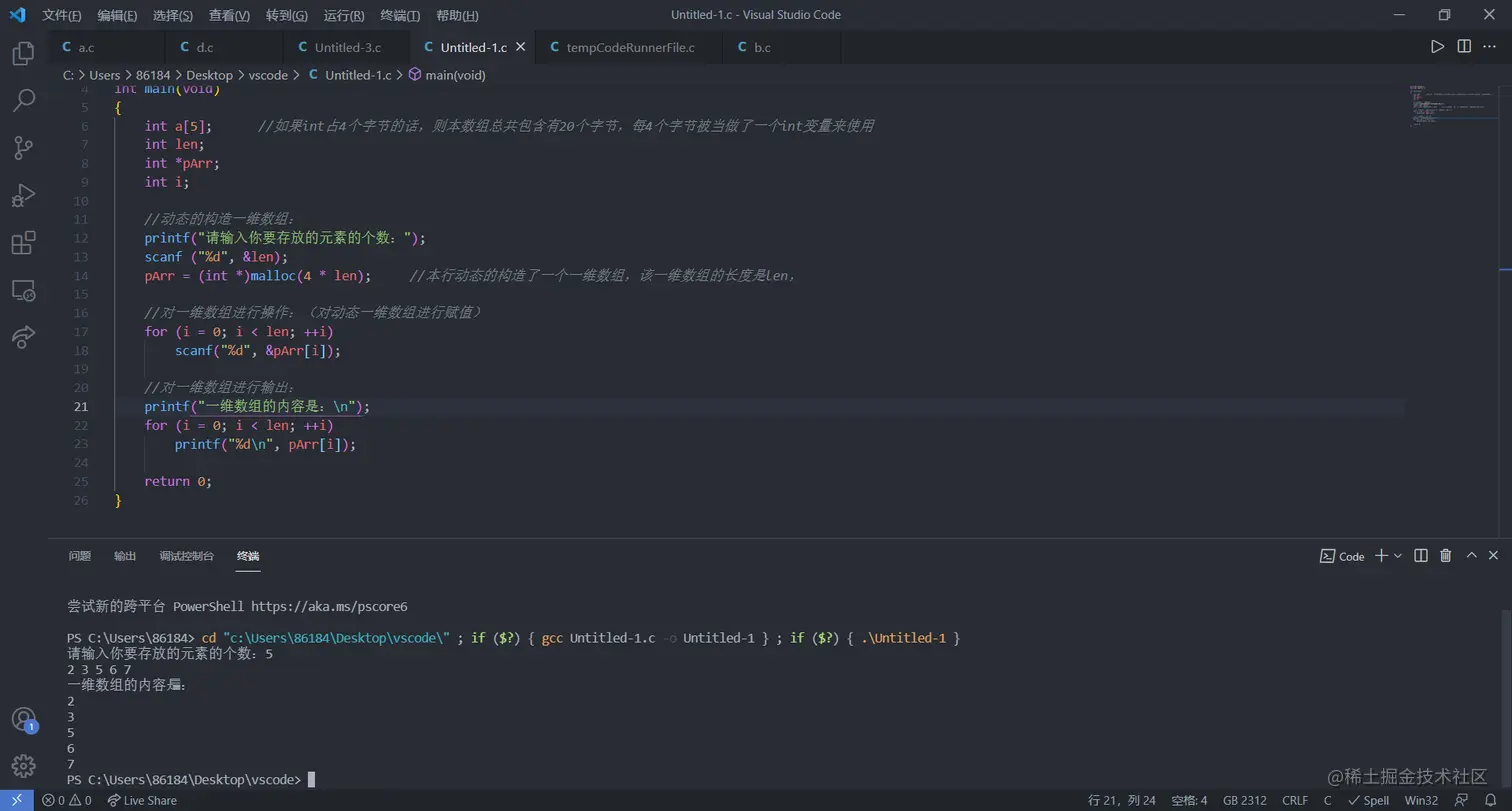Viewport: 1512px width, 811px height.
Task: Expand the vscode breadcrumb segment
Action: (267, 75)
